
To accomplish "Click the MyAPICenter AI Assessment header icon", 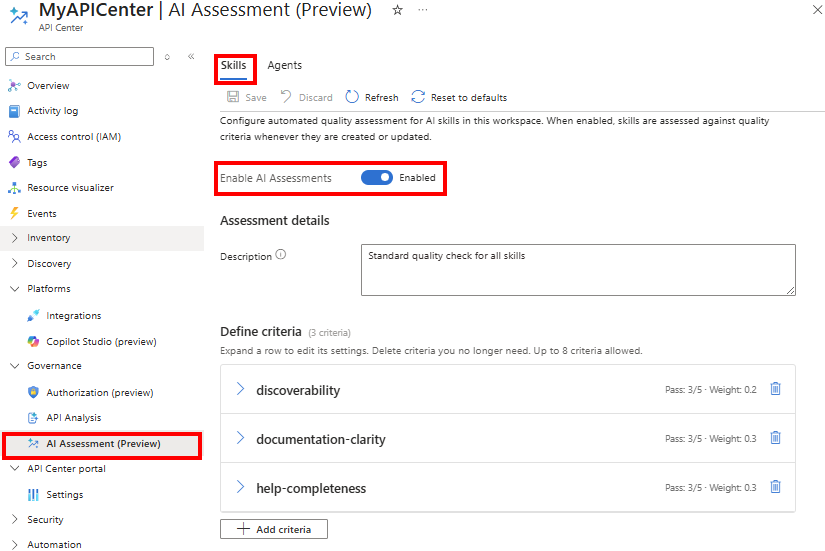I will tap(19, 16).
